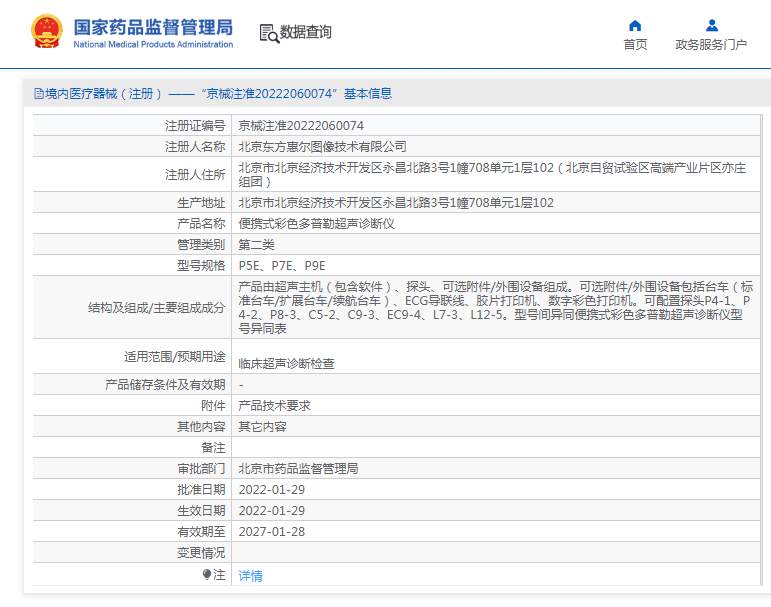Open the 数据查询 text link
The width and height of the screenshot is (771, 607).
[x=306, y=32]
